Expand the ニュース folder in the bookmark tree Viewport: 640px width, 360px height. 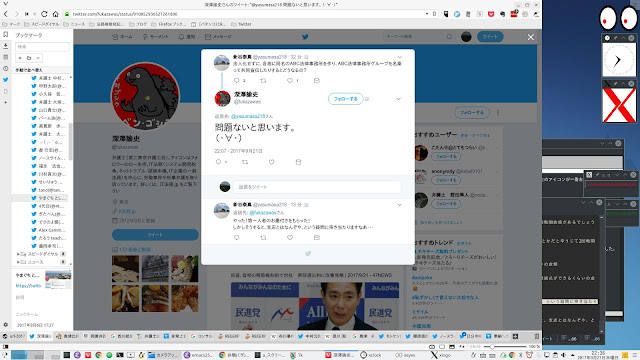coord(18,262)
